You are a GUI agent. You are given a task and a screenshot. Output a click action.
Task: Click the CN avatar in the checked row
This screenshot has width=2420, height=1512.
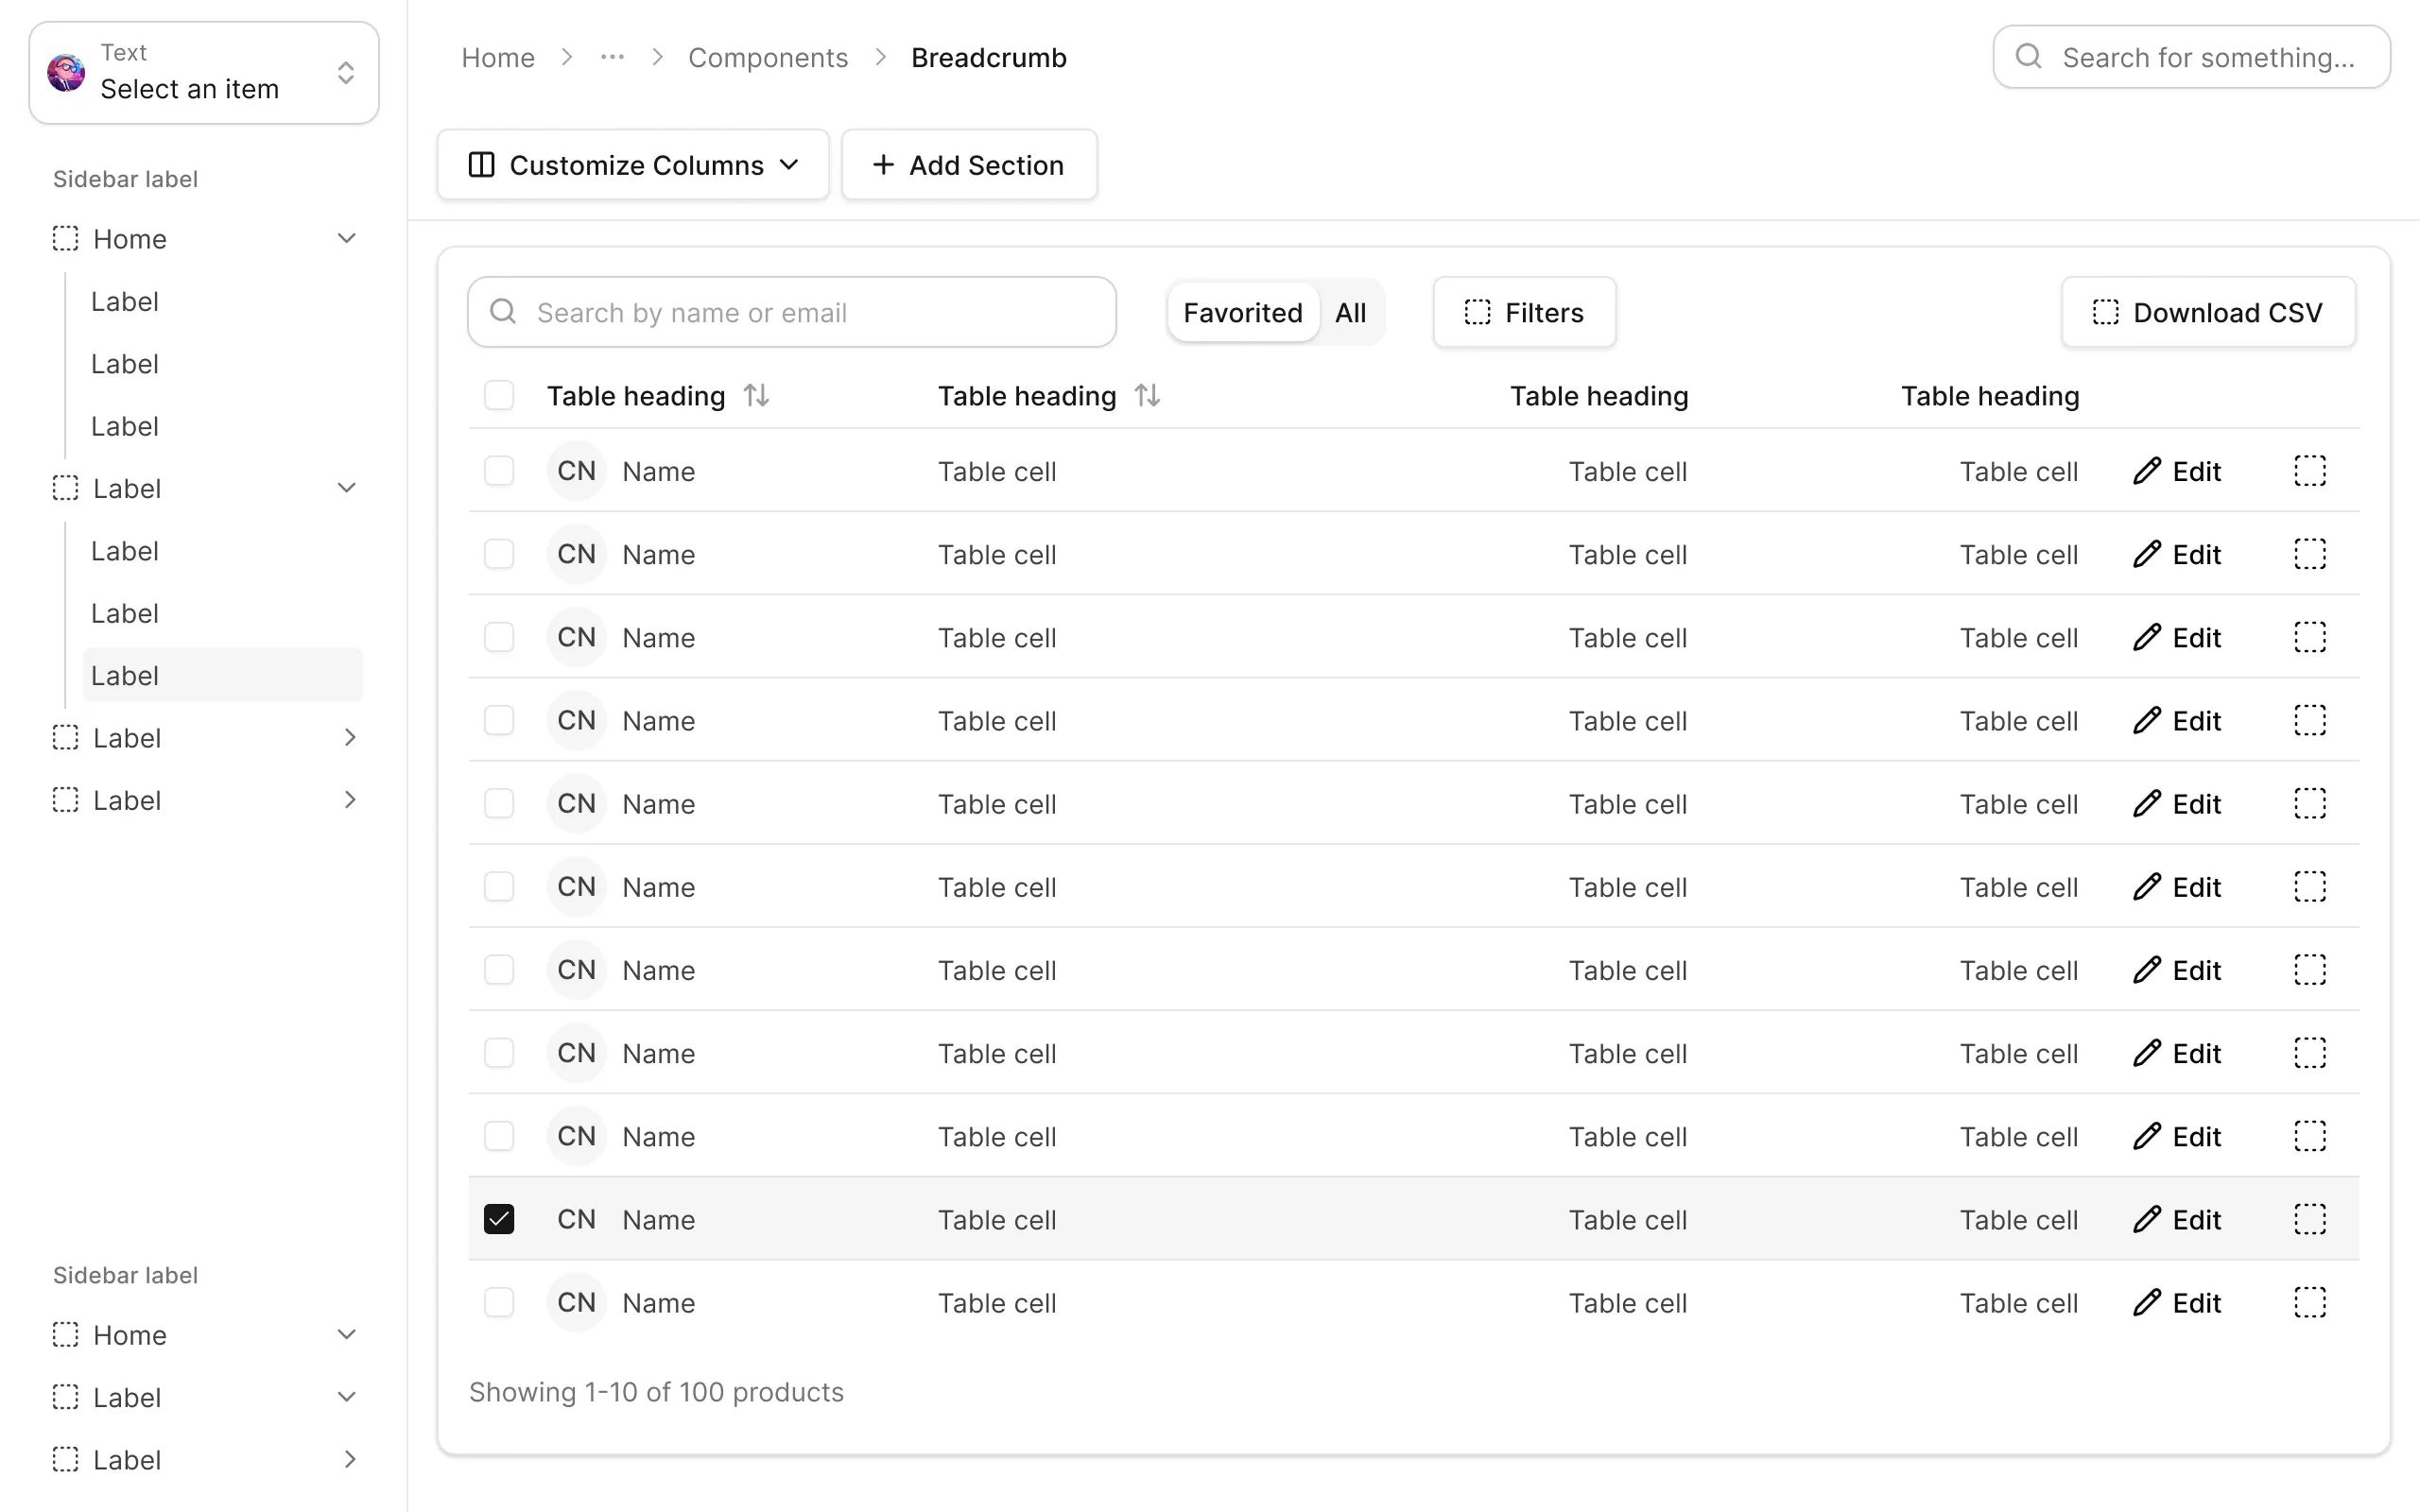pyautogui.click(x=576, y=1219)
